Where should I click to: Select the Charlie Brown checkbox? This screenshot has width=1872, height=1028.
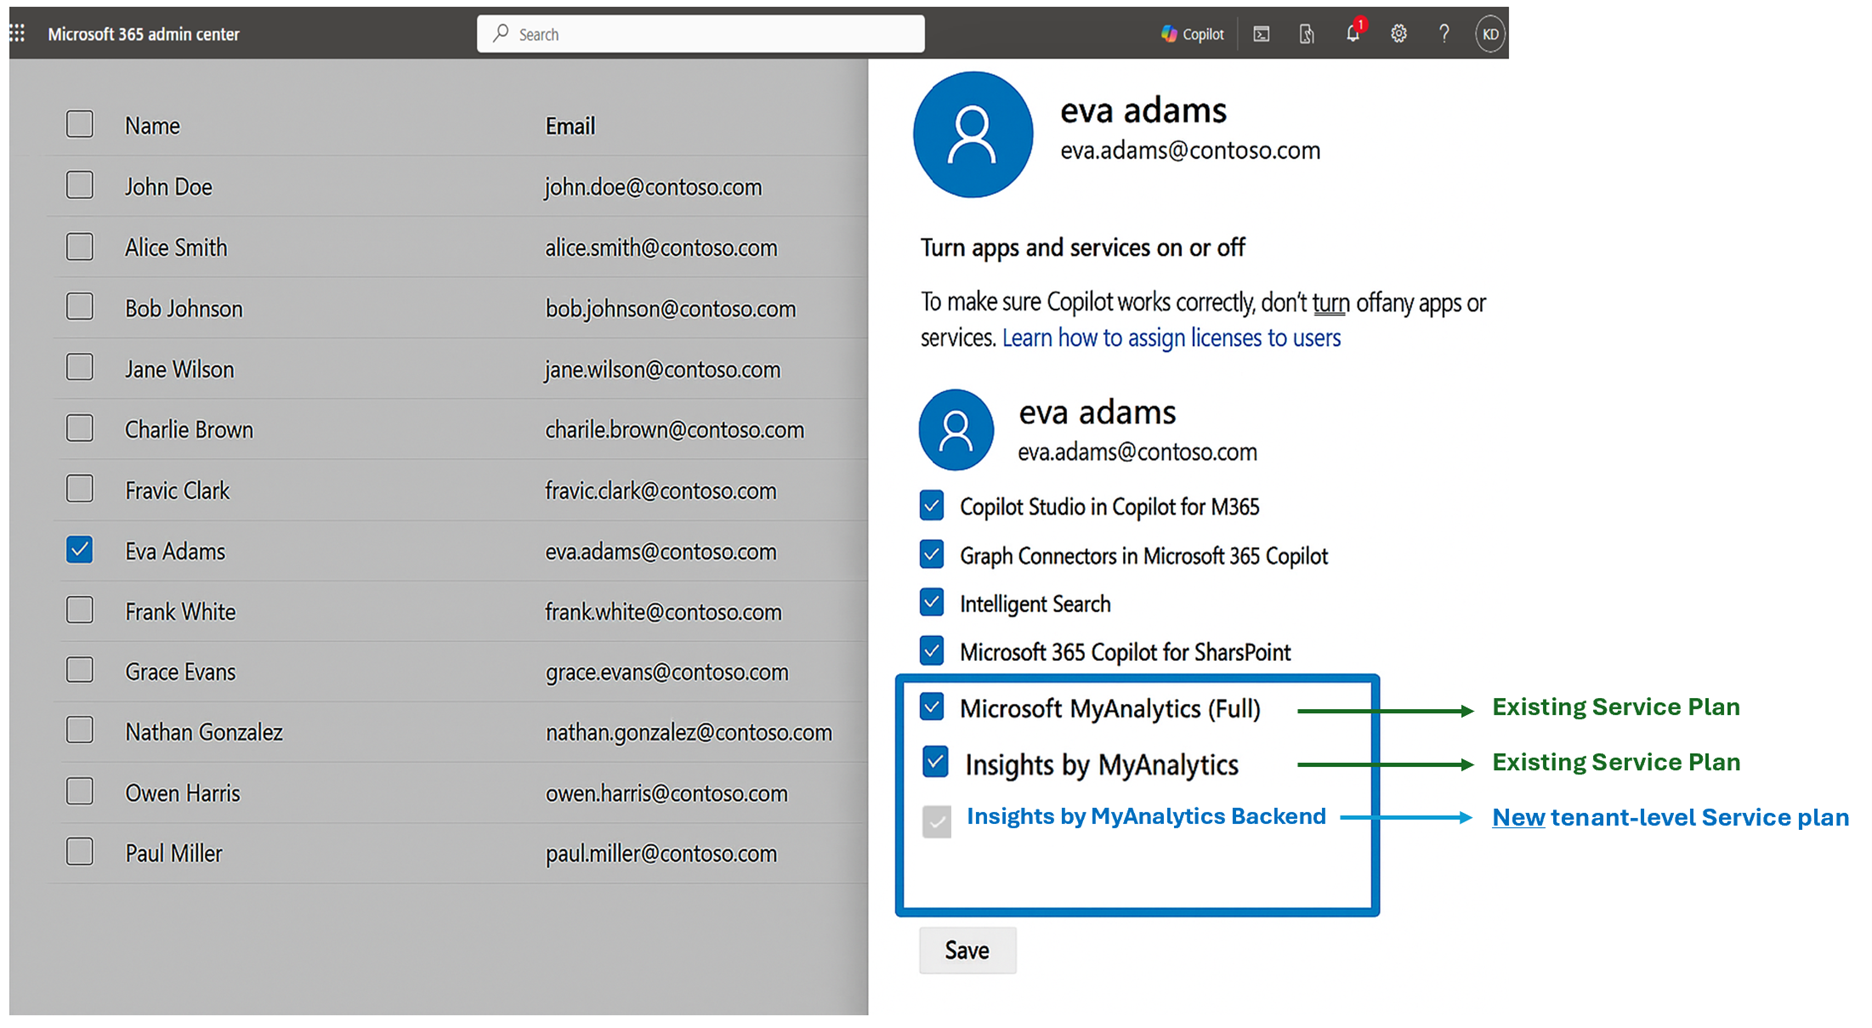80,428
